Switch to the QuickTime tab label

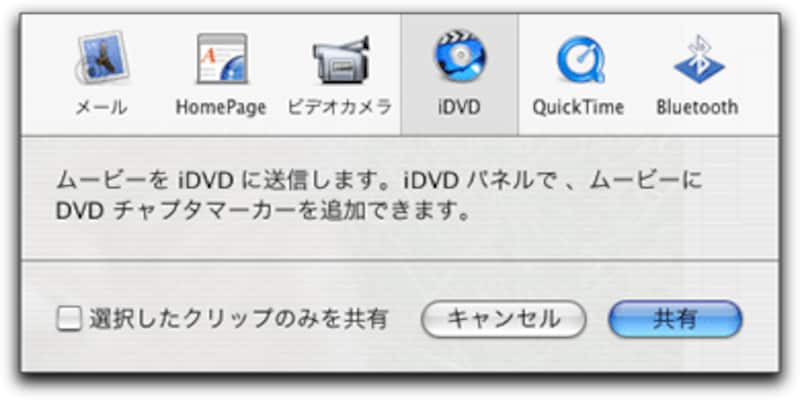579,108
